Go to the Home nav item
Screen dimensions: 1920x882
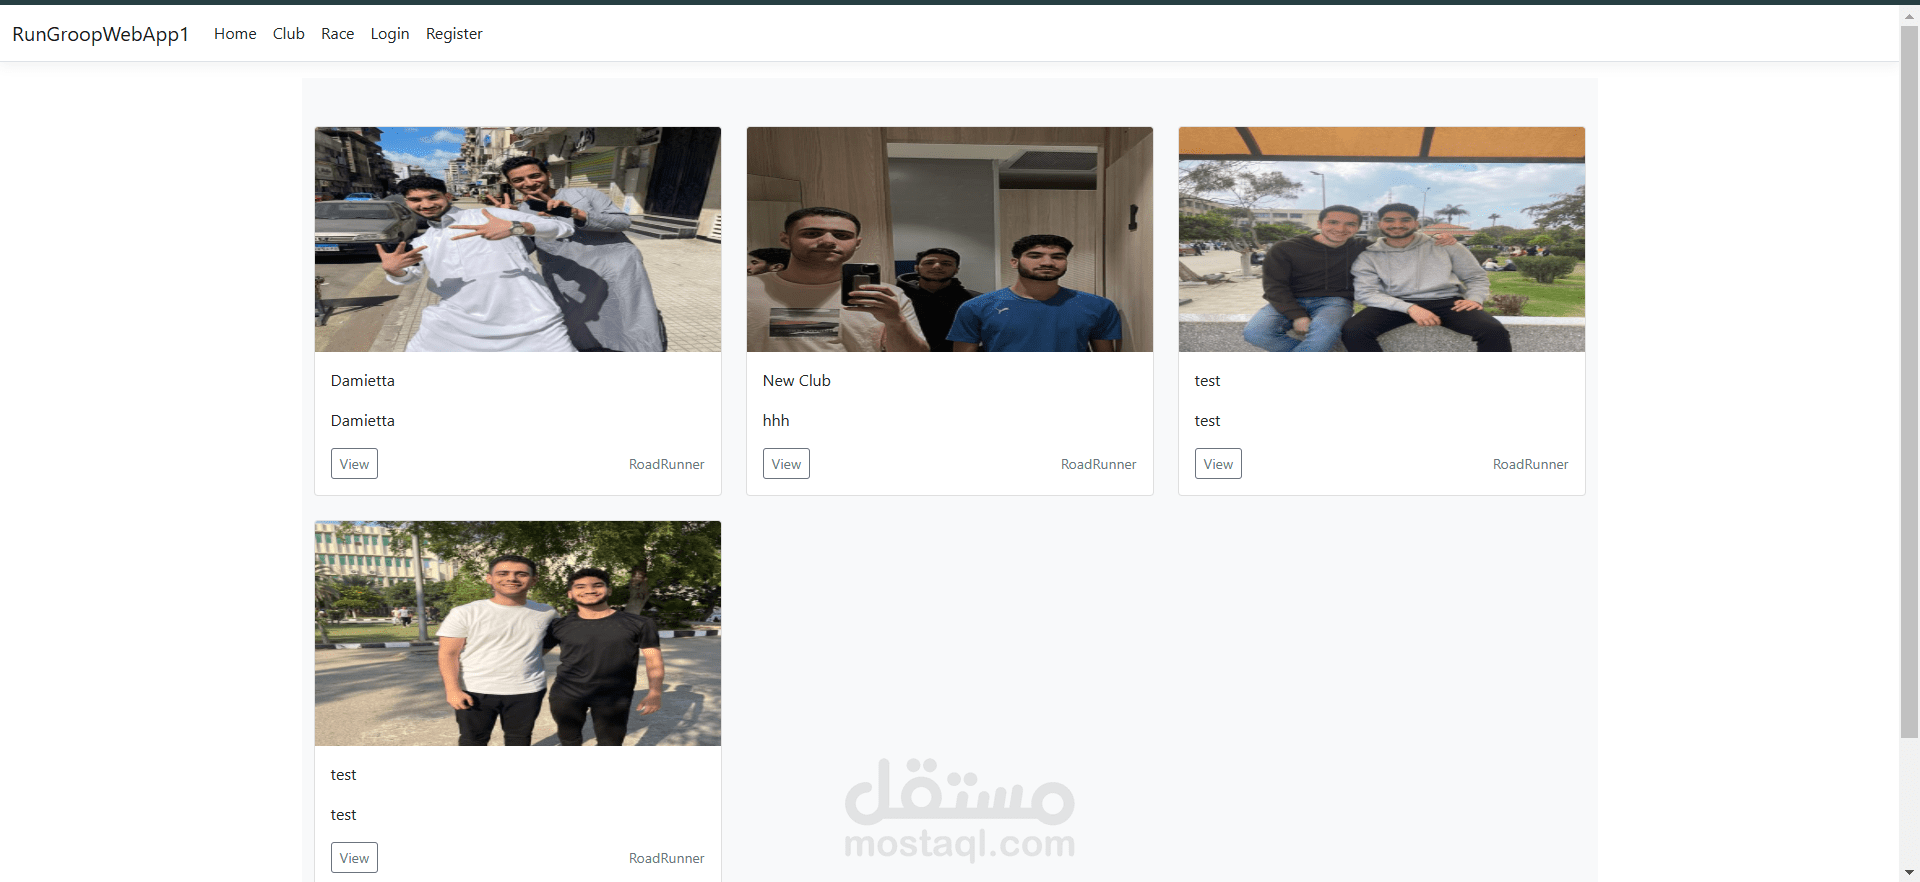(x=235, y=34)
